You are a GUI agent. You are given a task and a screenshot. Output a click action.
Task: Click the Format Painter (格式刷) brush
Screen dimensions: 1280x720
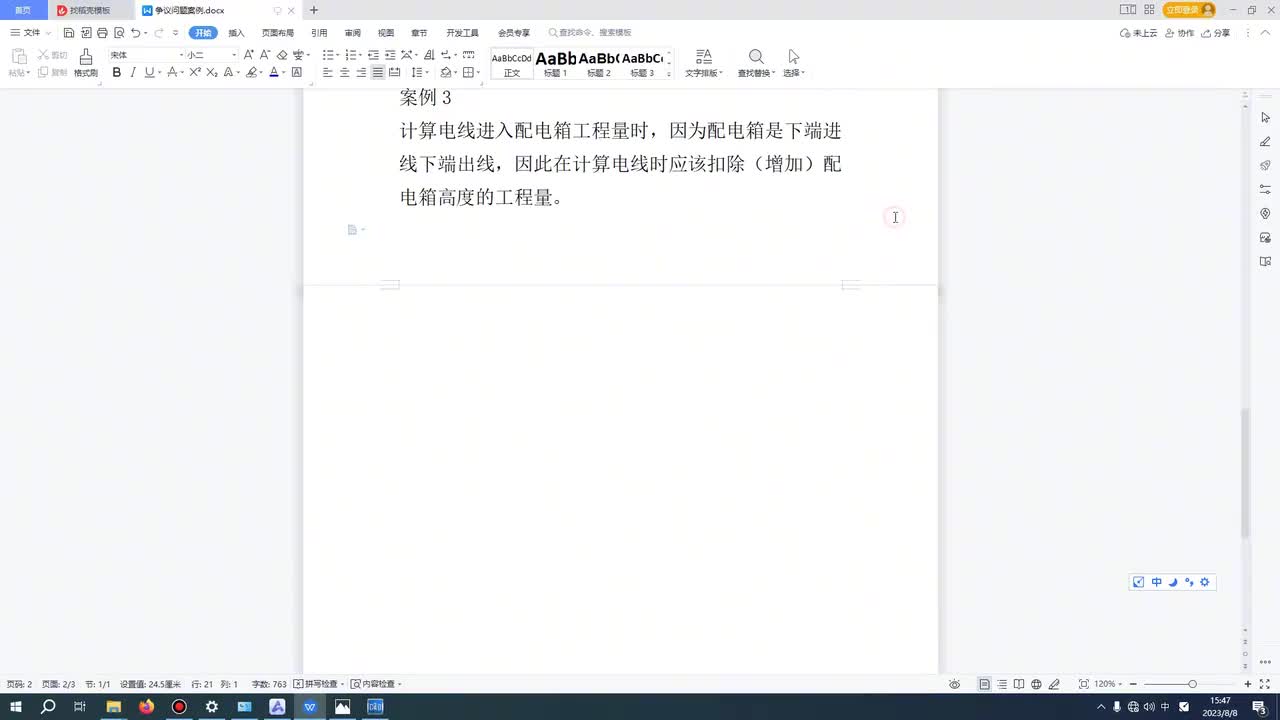pos(86,62)
